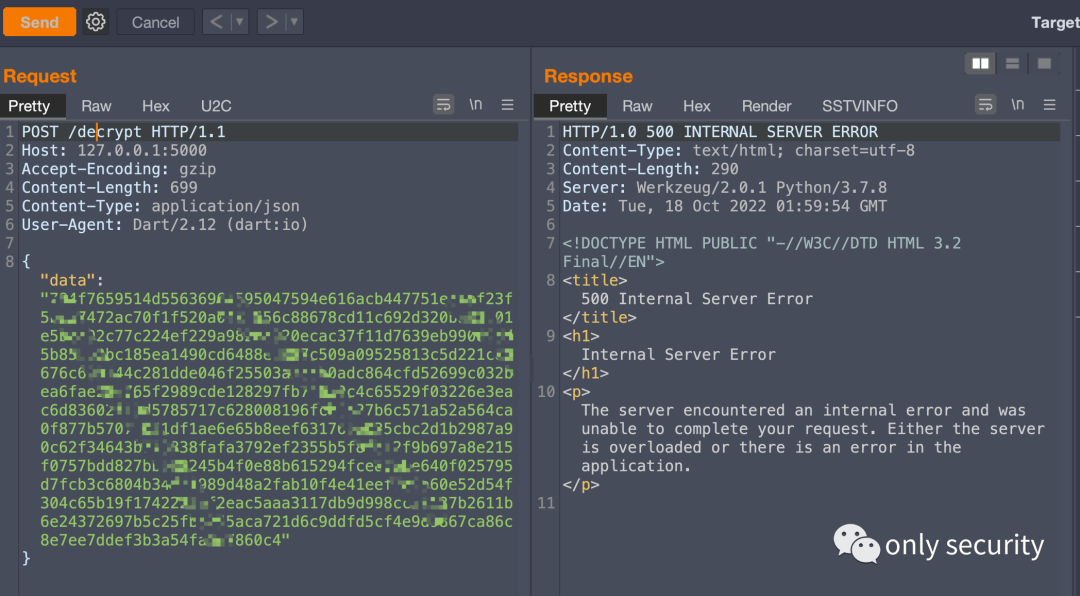Toggle non-printable \n characters in Request
This screenshot has height=596, width=1080.
tap(476, 105)
